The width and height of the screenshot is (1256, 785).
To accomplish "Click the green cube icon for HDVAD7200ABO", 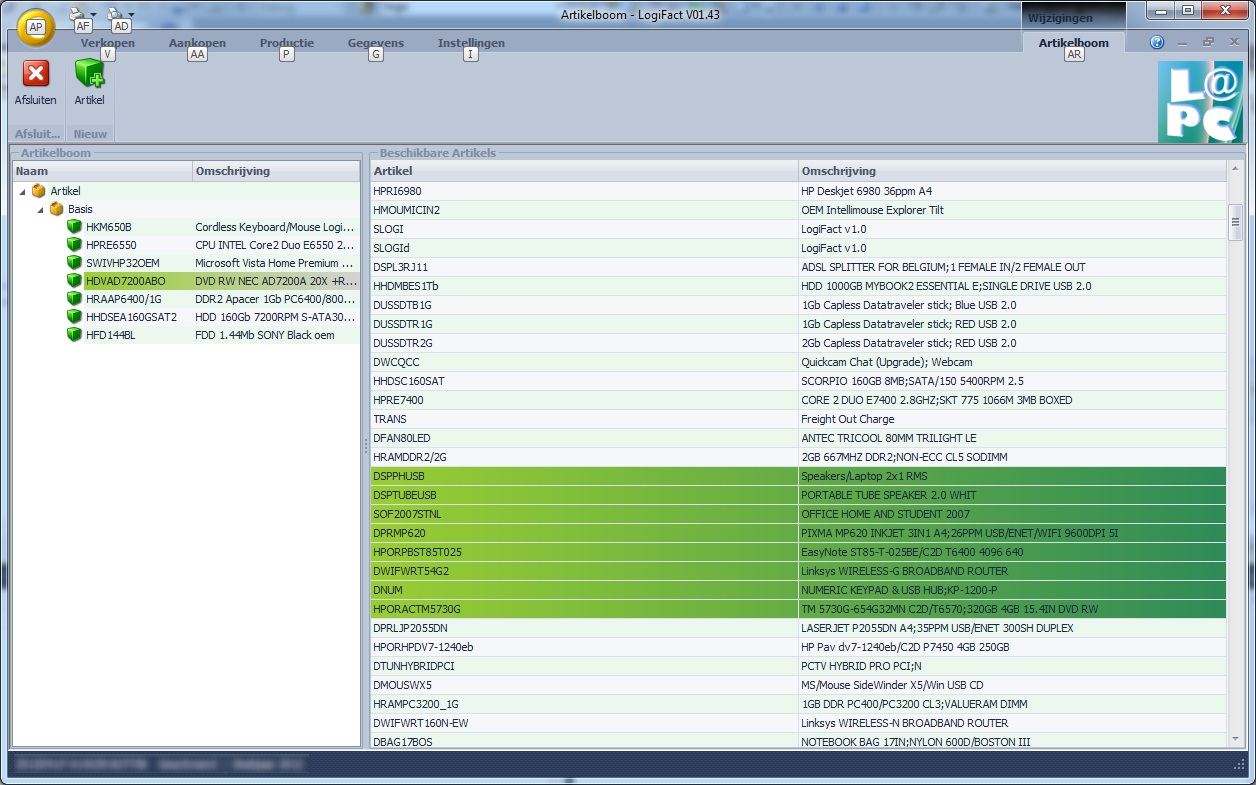I will click(x=74, y=281).
